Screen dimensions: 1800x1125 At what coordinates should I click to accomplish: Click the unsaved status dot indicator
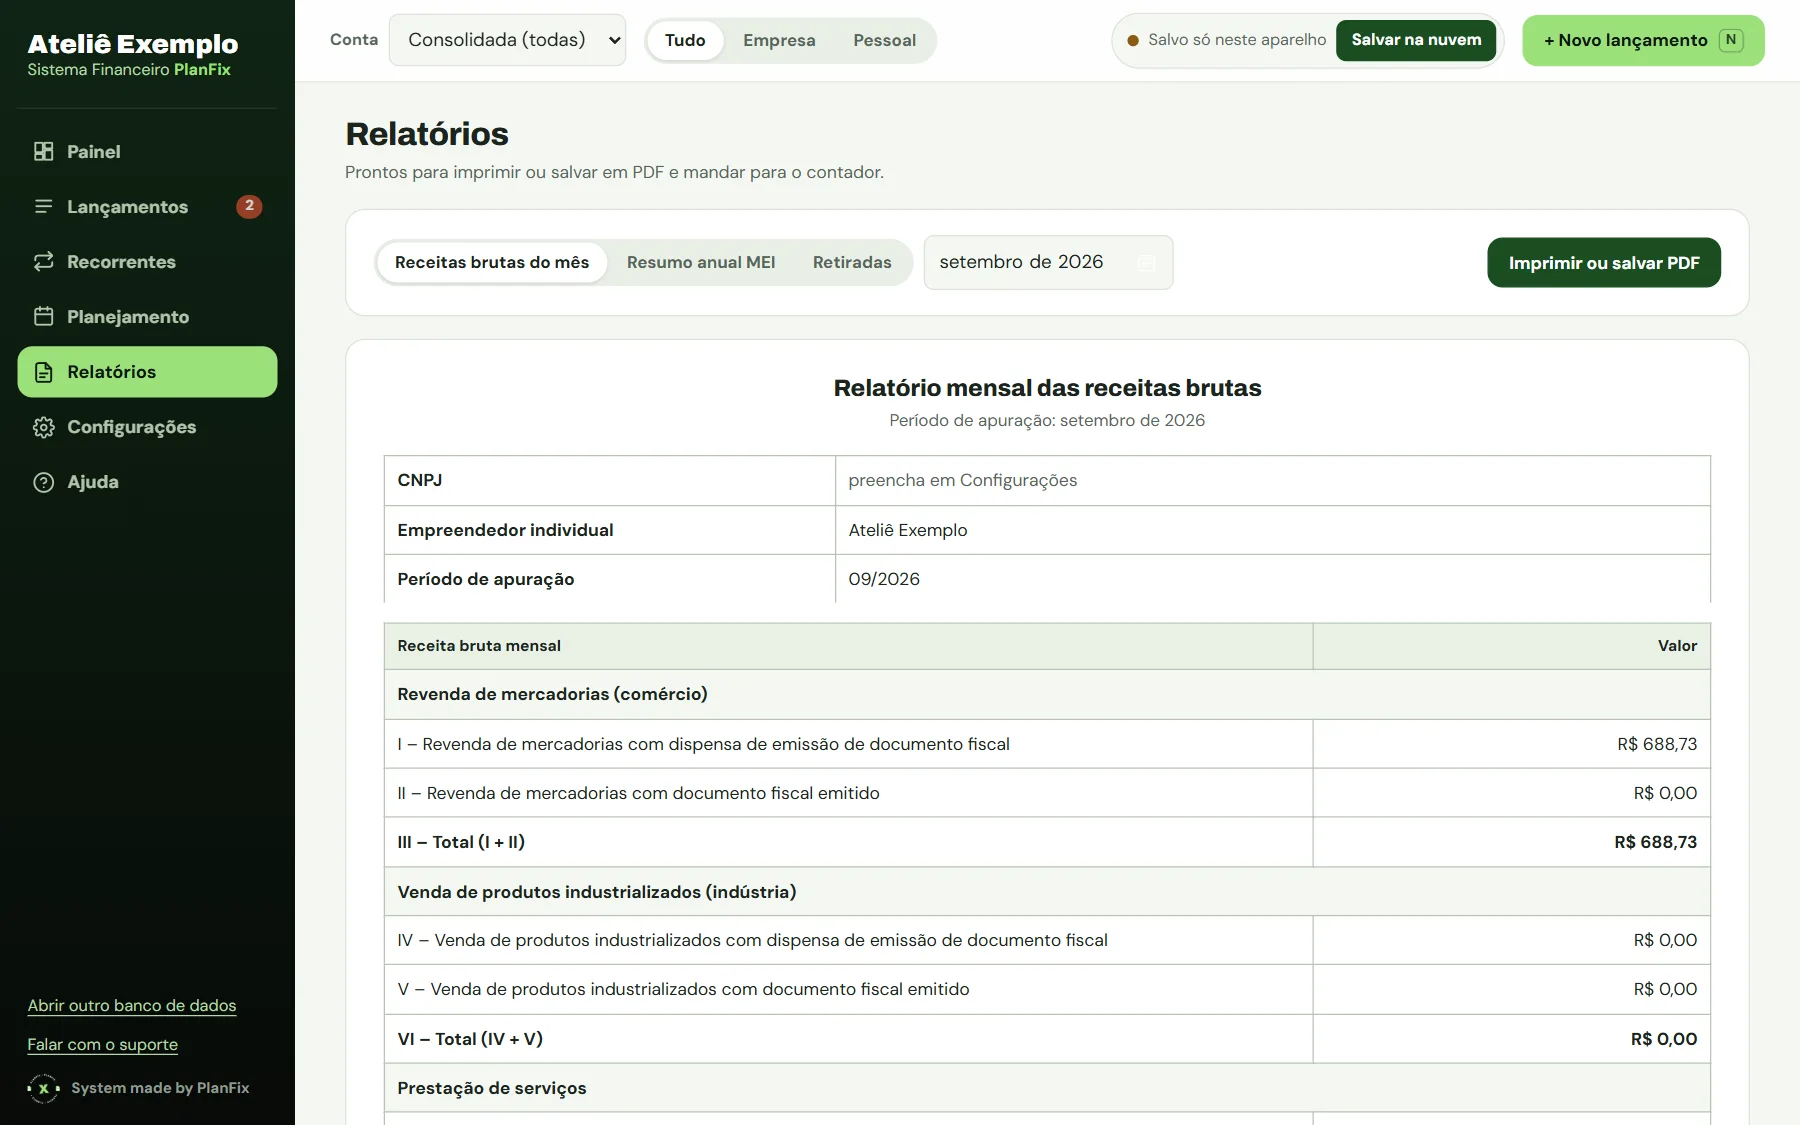coord(1133,41)
